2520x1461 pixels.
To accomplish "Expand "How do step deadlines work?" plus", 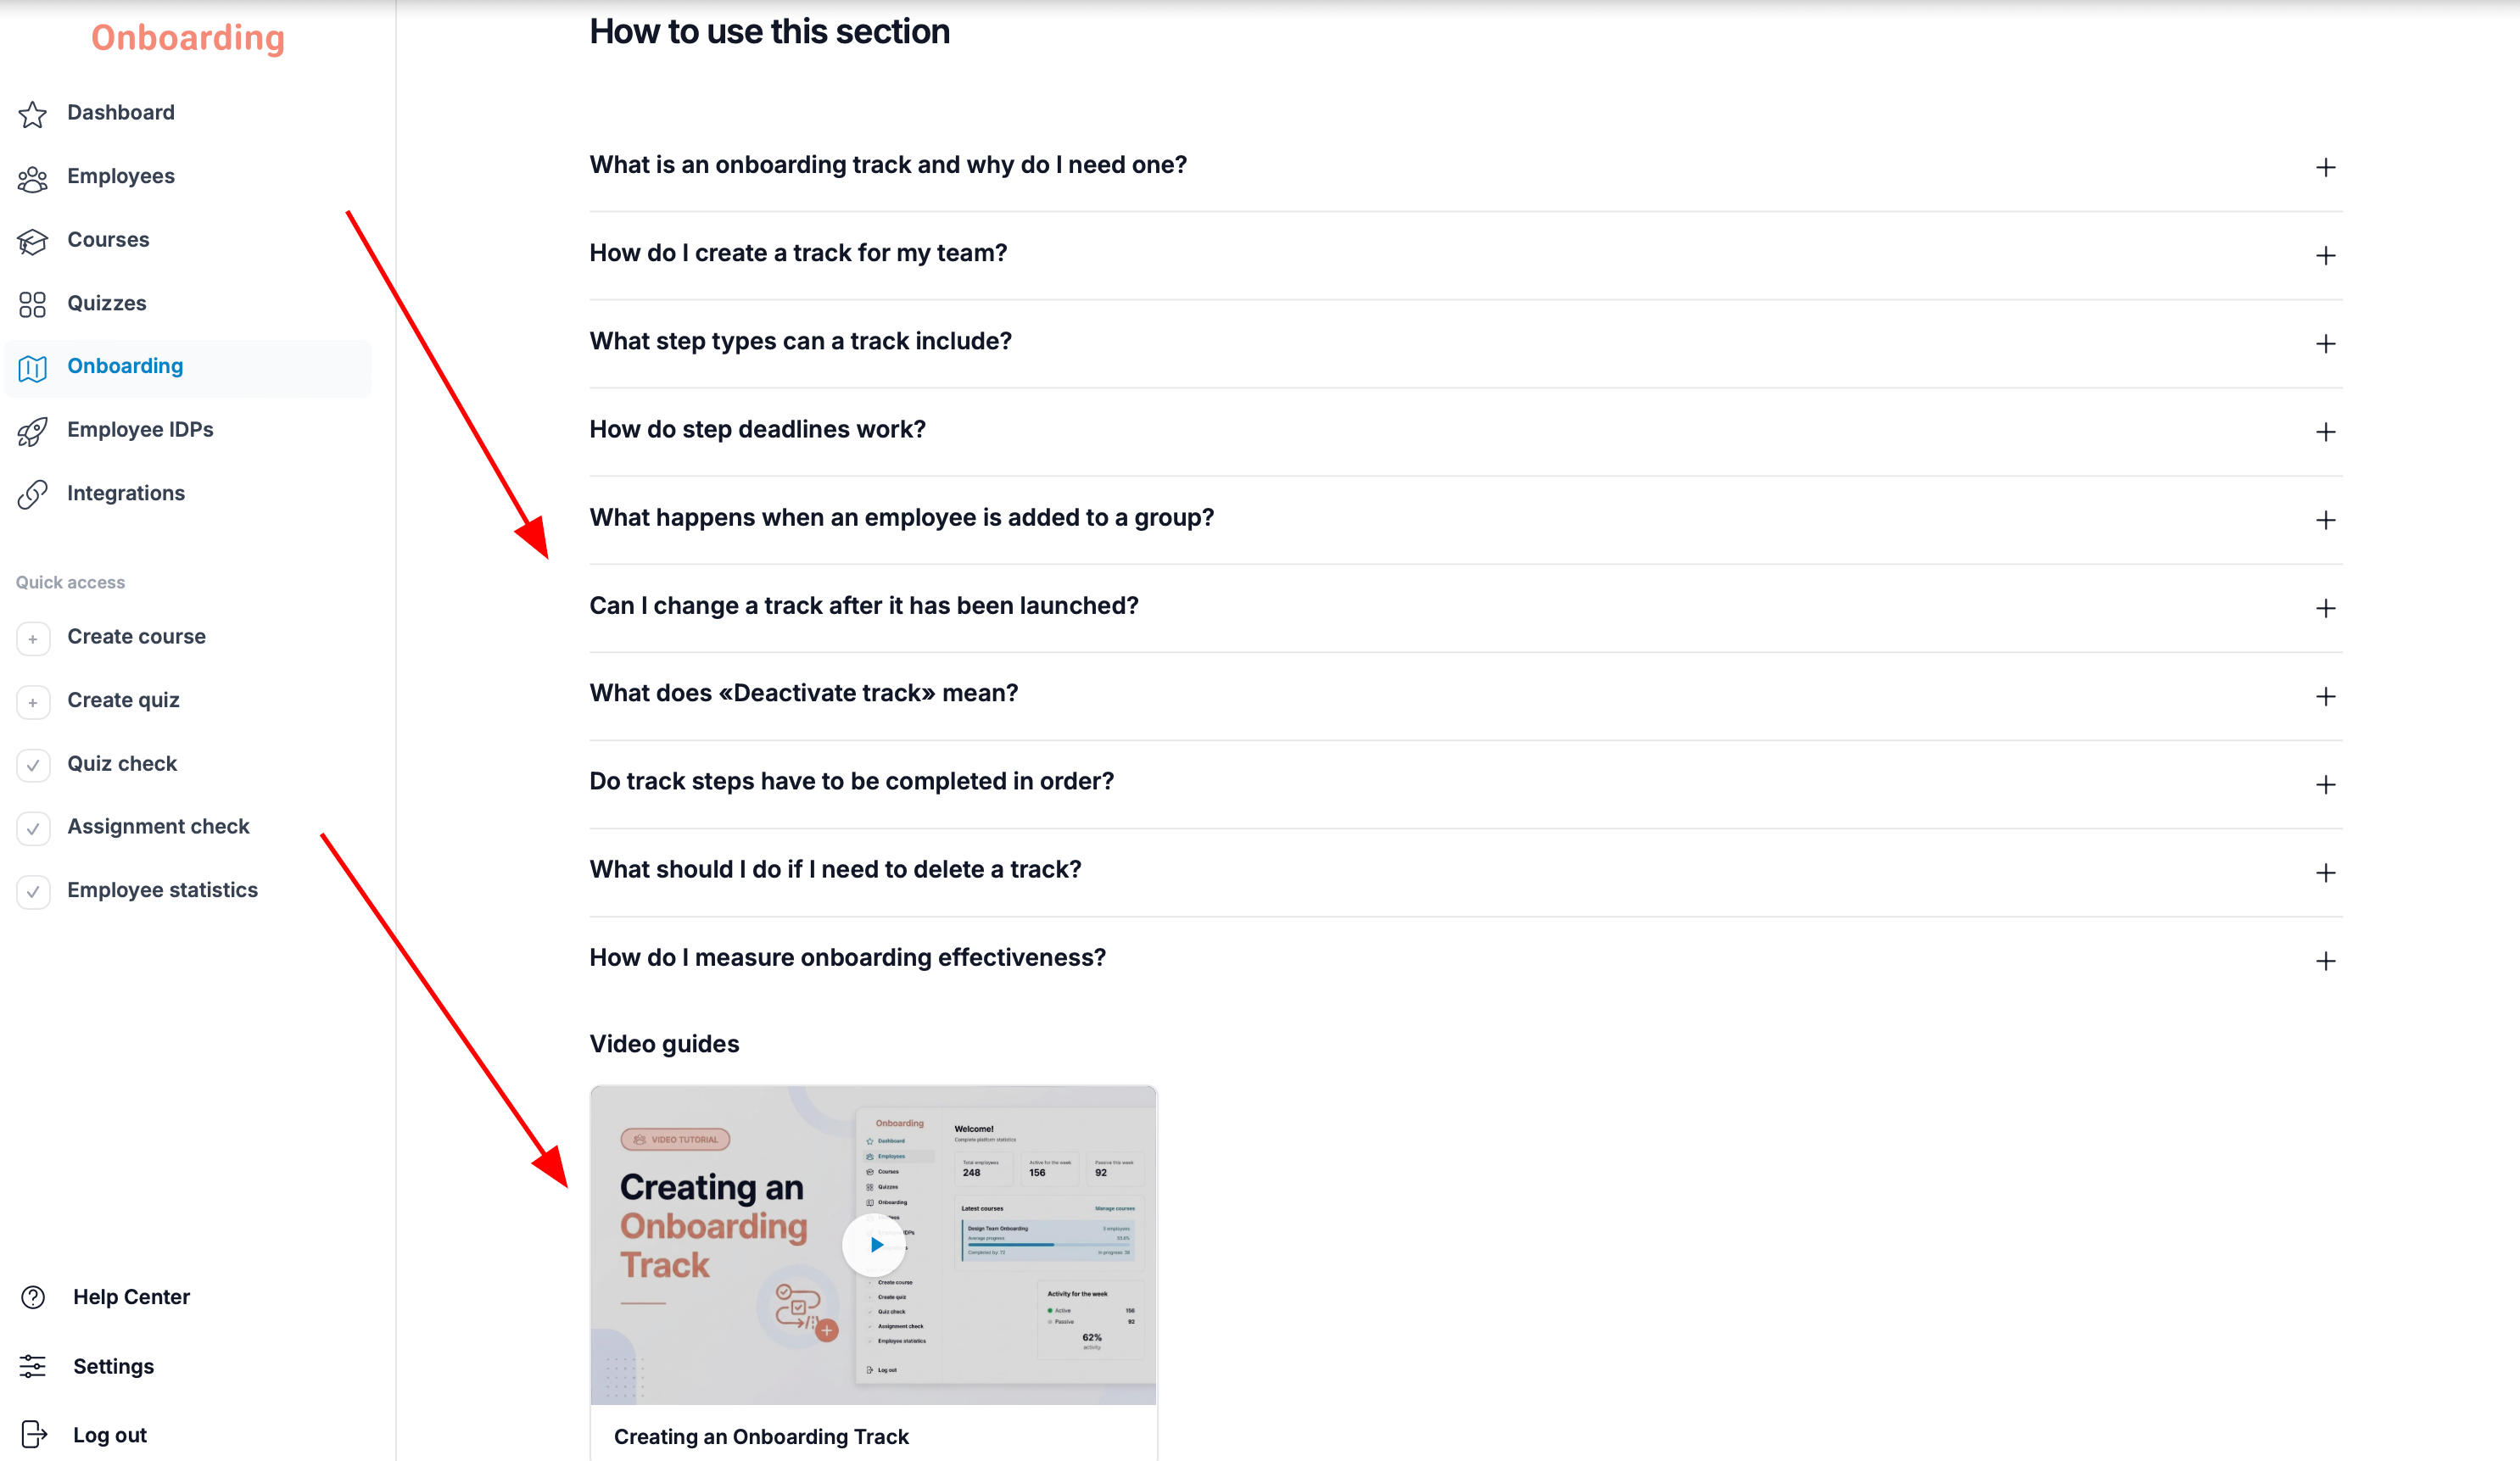I will point(2325,432).
